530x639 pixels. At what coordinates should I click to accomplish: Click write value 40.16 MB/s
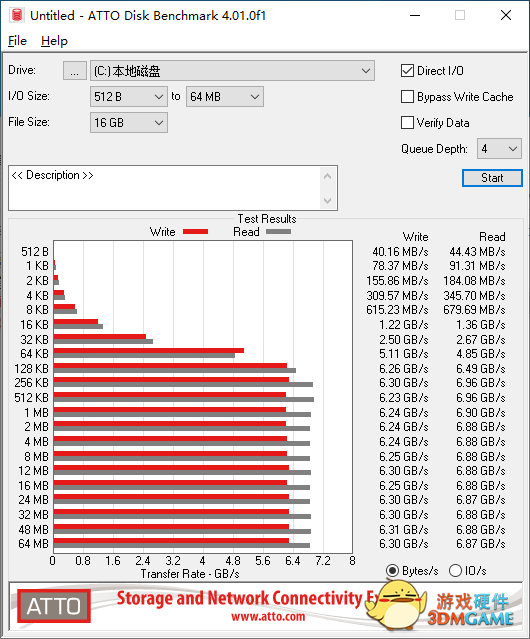tap(400, 252)
